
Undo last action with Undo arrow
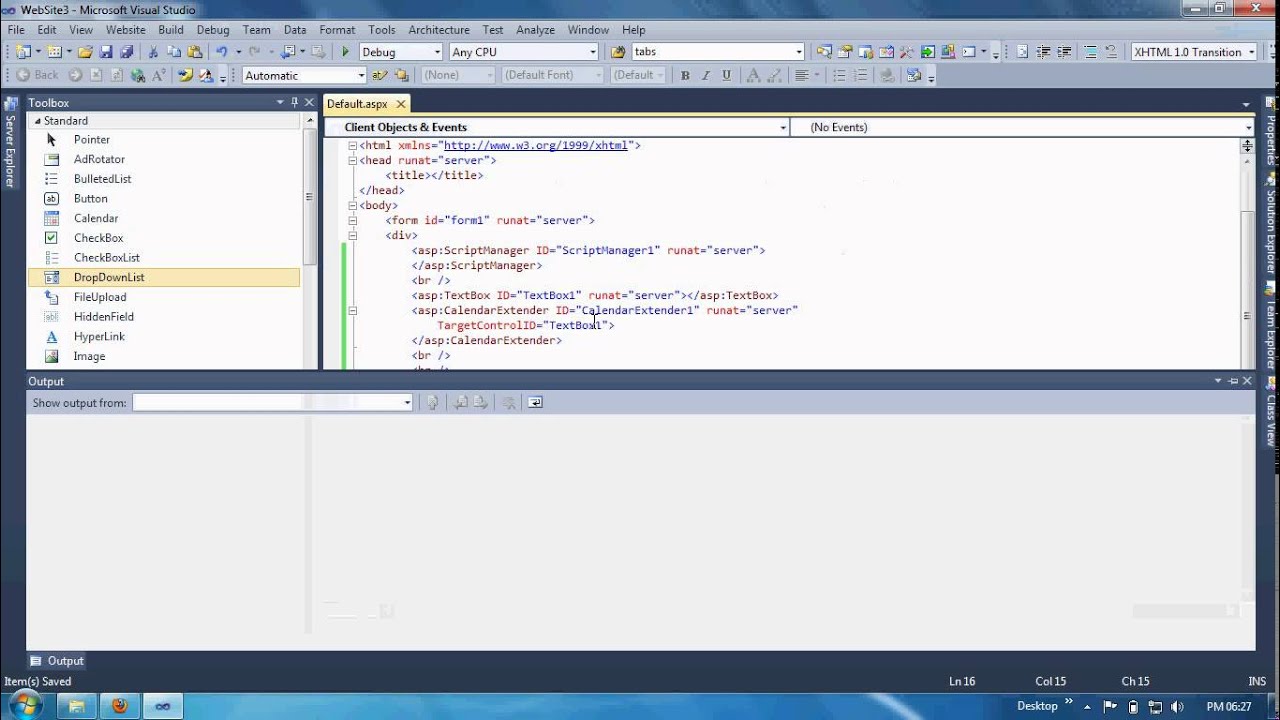click(x=221, y=52)
